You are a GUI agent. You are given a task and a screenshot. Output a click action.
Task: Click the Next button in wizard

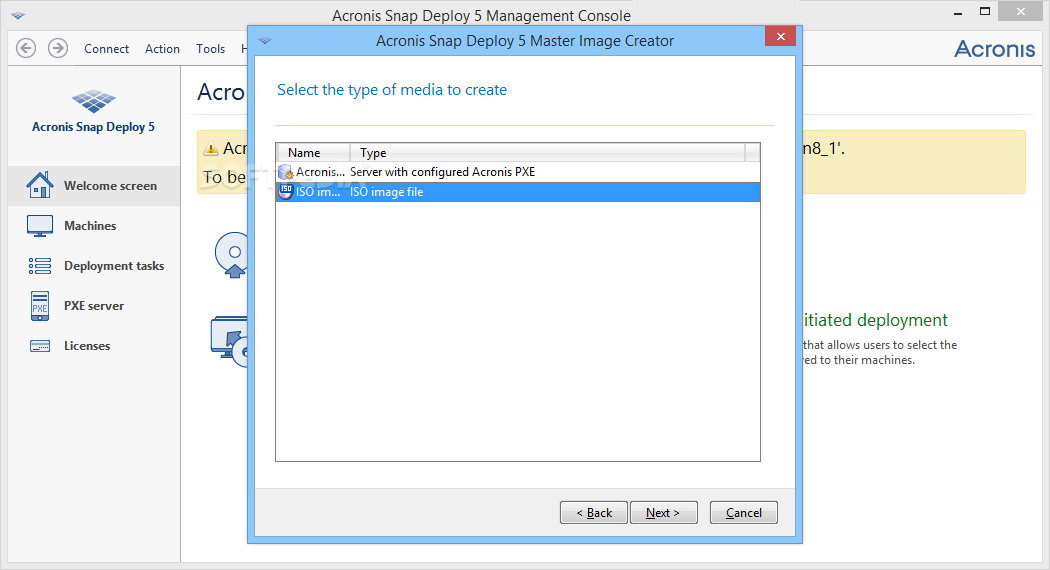(664, 512)
